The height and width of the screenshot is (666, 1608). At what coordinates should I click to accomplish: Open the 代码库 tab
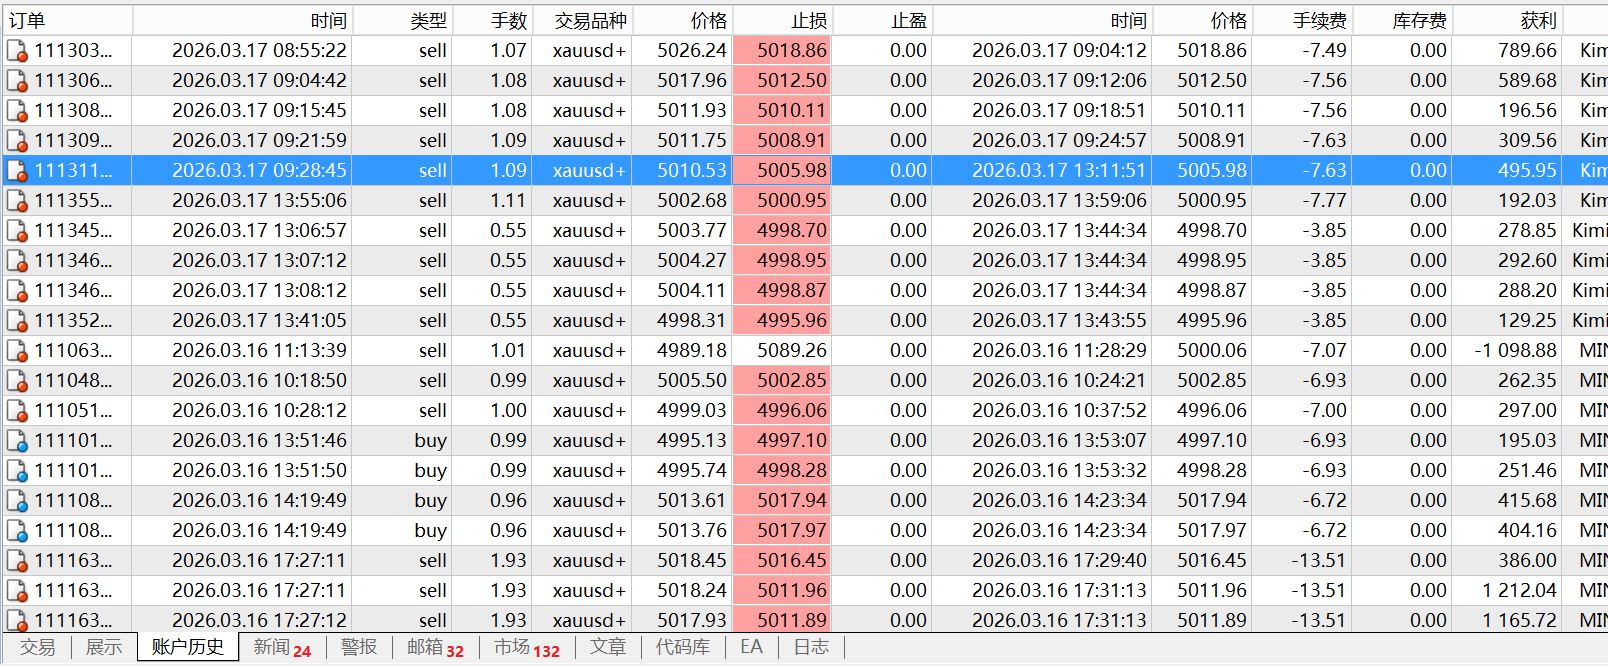tap(683, 647)
